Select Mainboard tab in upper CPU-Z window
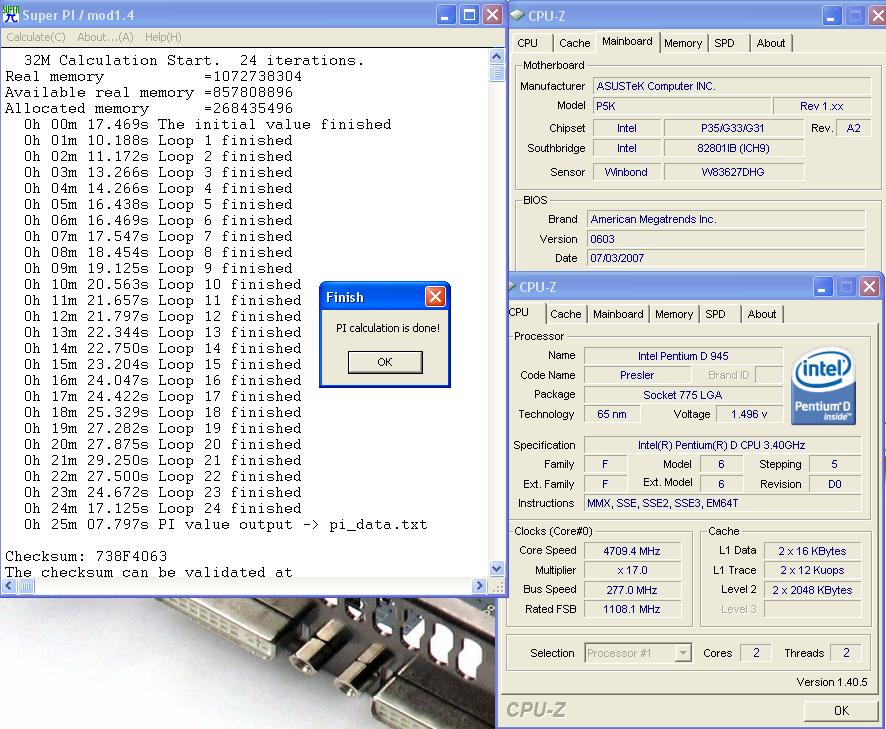886x729 pixels. 627,41
